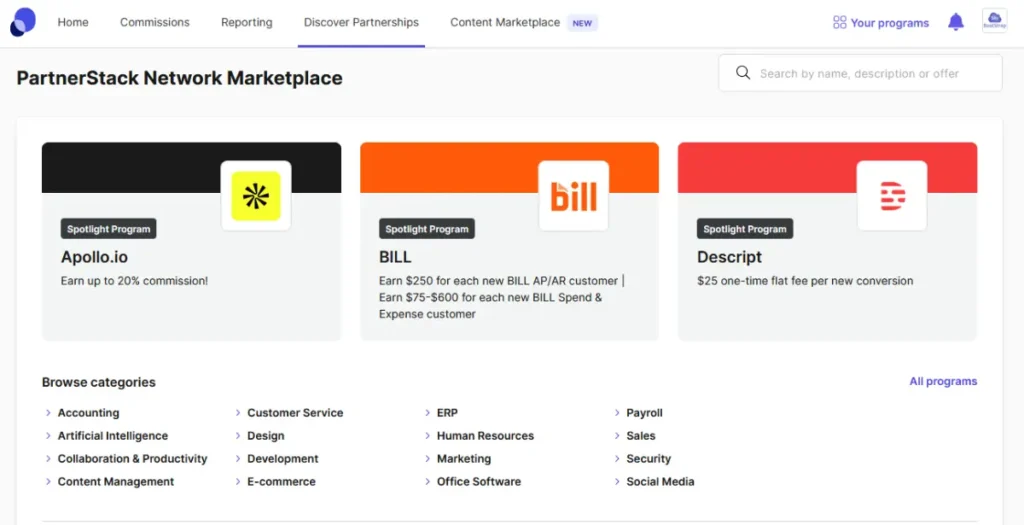1024x525 pixels.
Task: Browse the Accounting category
Action: point(88,413)
